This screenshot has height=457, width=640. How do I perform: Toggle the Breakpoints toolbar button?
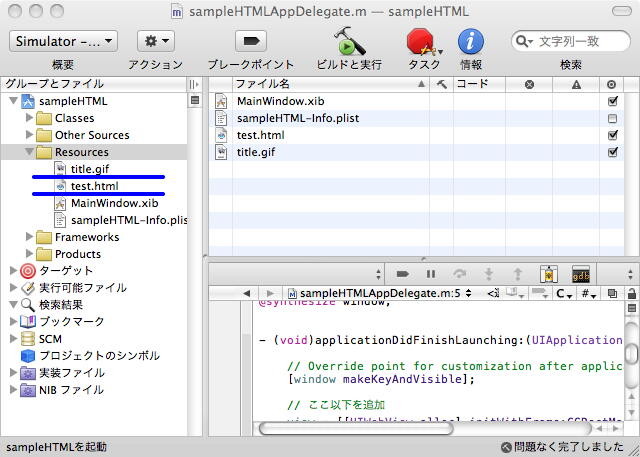(x=251, y=41)
